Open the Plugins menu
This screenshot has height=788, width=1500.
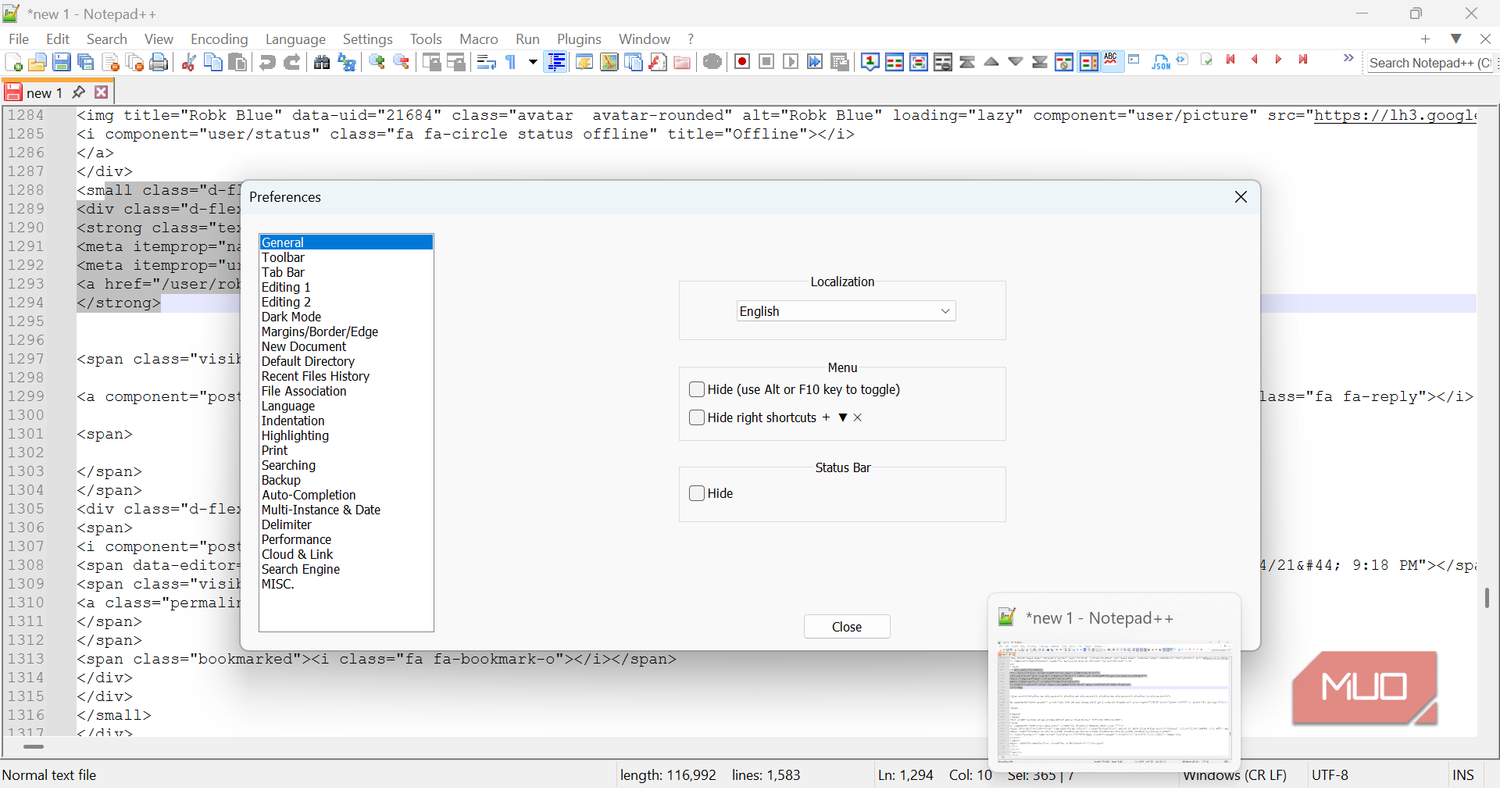coord(579,39)
